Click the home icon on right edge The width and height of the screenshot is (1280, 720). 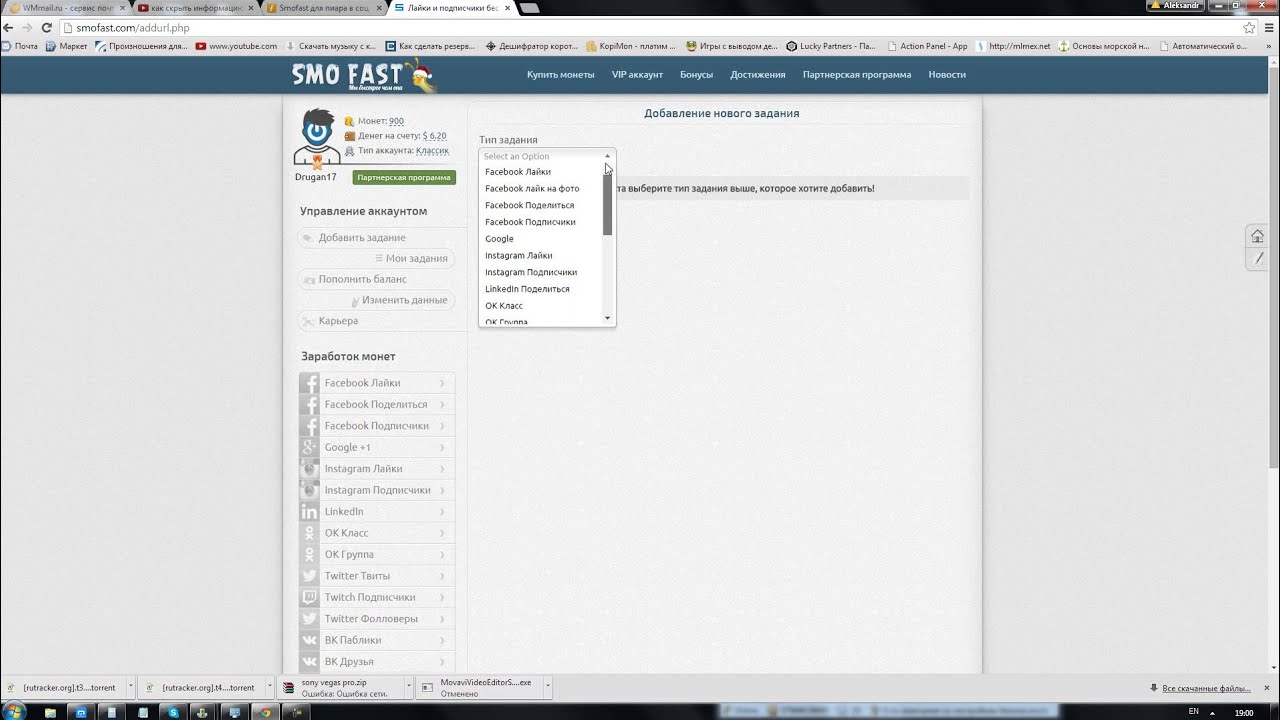click(x=1258, y=237)
